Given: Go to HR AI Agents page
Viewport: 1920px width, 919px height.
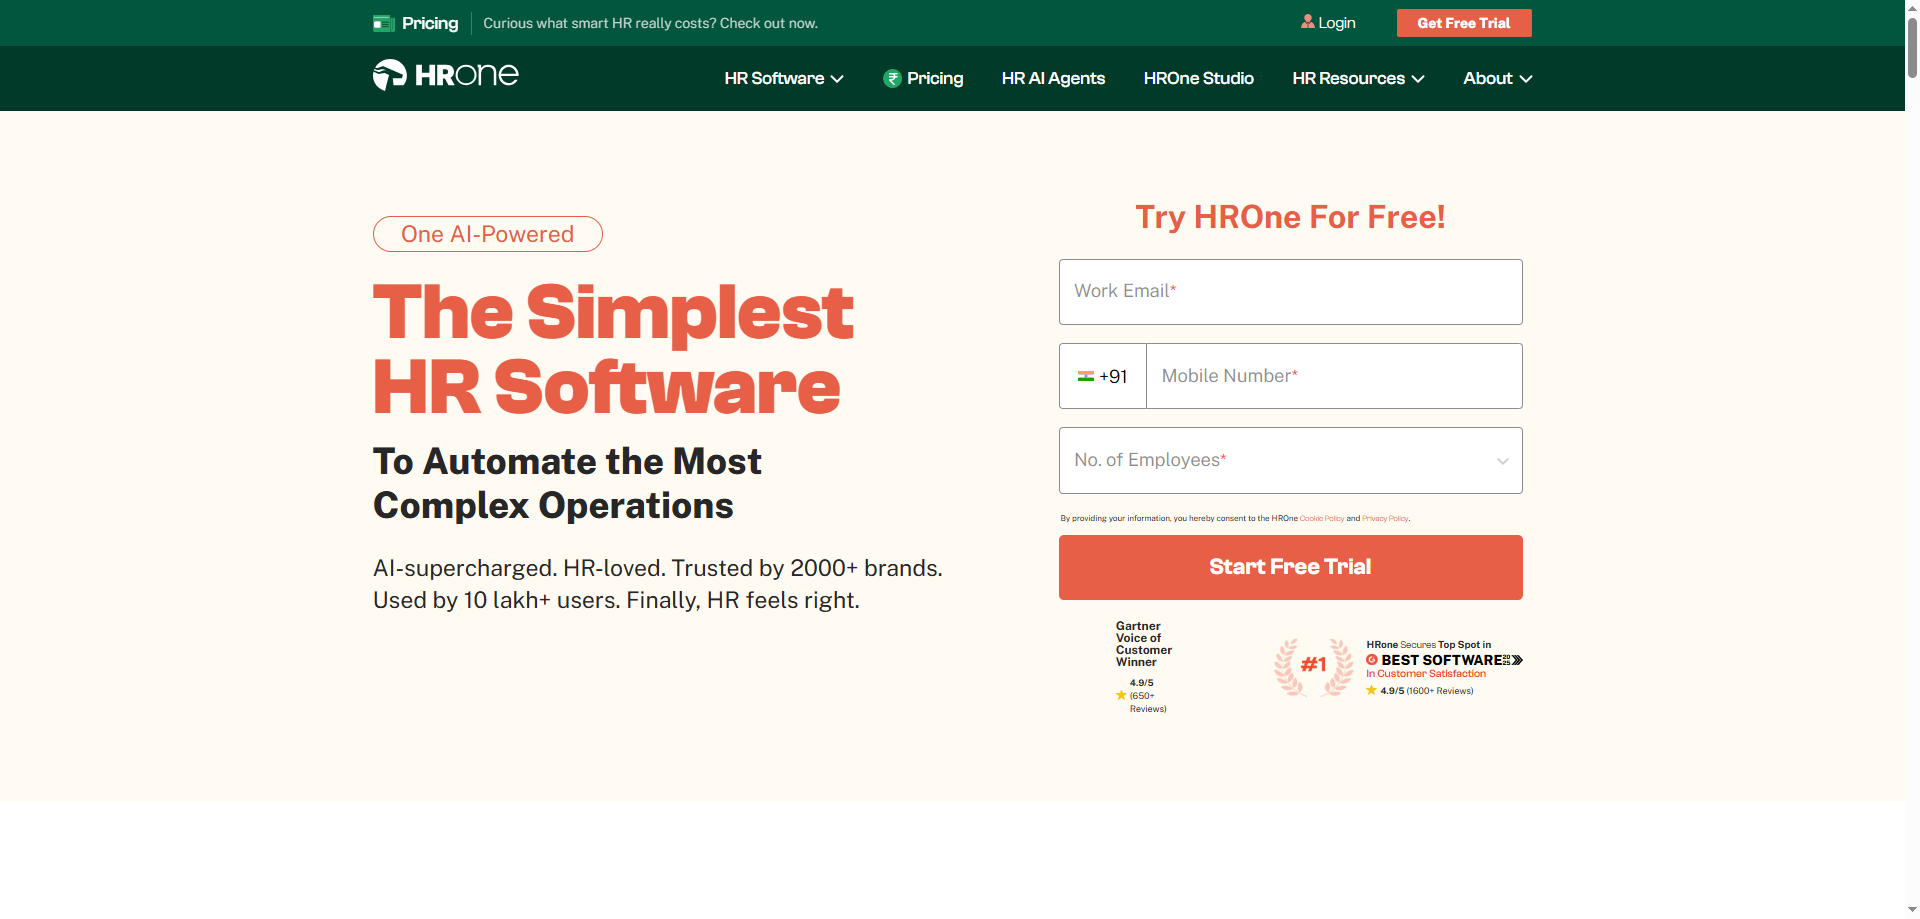Looking at the screenshot, I should coord(1053,79).
